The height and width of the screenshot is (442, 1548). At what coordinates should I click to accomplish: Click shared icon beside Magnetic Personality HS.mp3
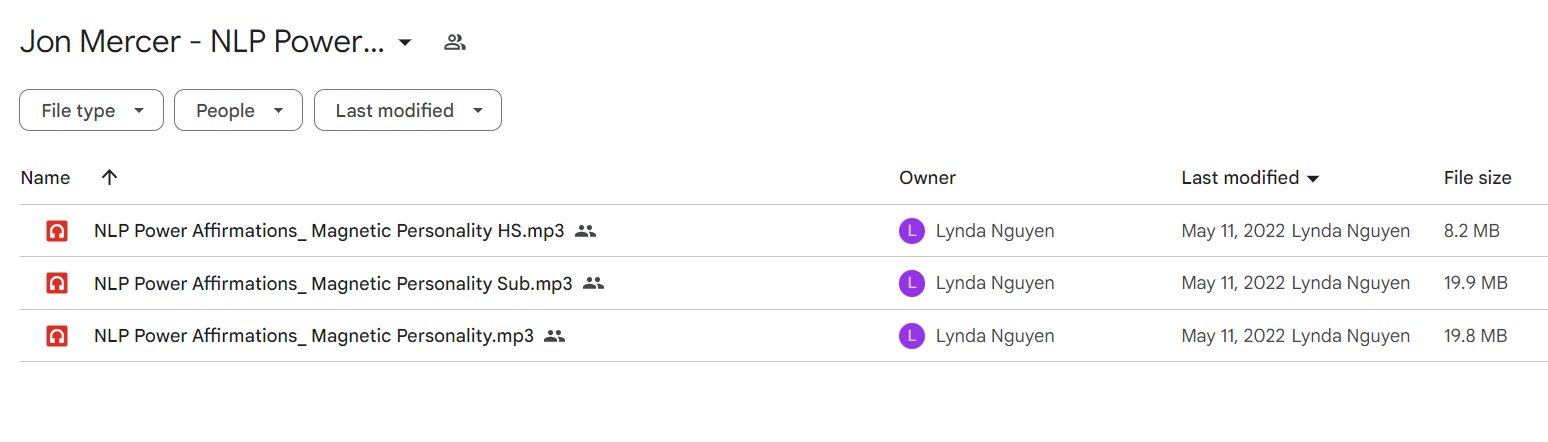586,231
